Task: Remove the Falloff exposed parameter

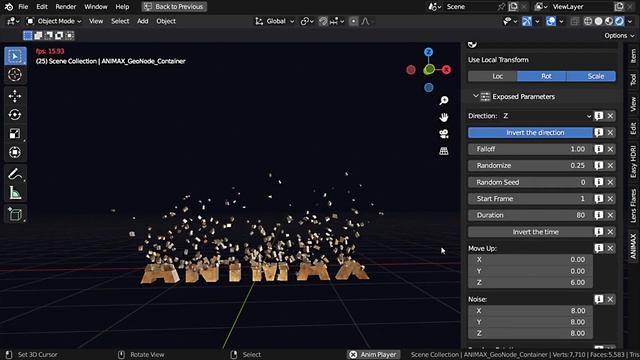Action: 610,149
